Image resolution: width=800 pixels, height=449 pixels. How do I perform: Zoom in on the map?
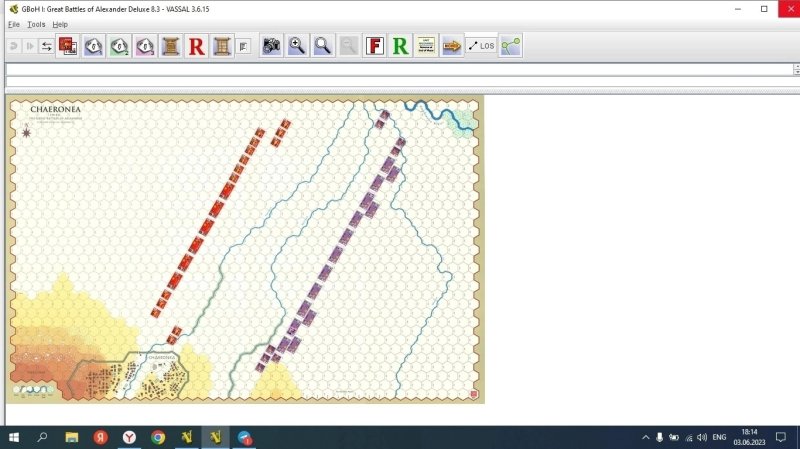click(x=297, y=46)
